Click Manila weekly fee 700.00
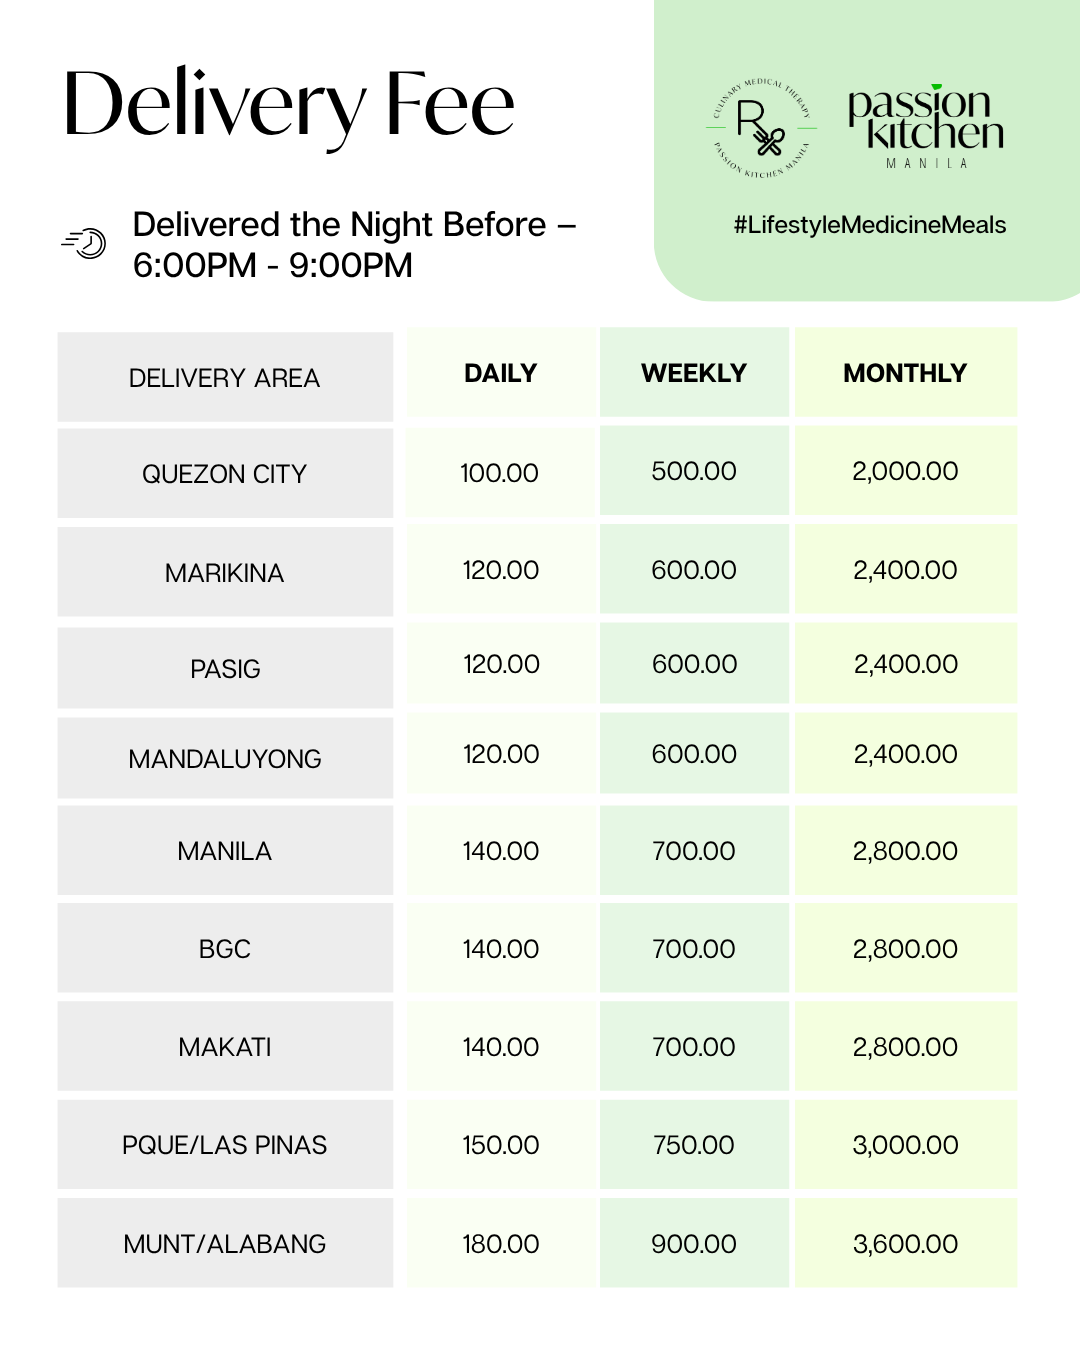The image size is (1080, 1350). 694,851
